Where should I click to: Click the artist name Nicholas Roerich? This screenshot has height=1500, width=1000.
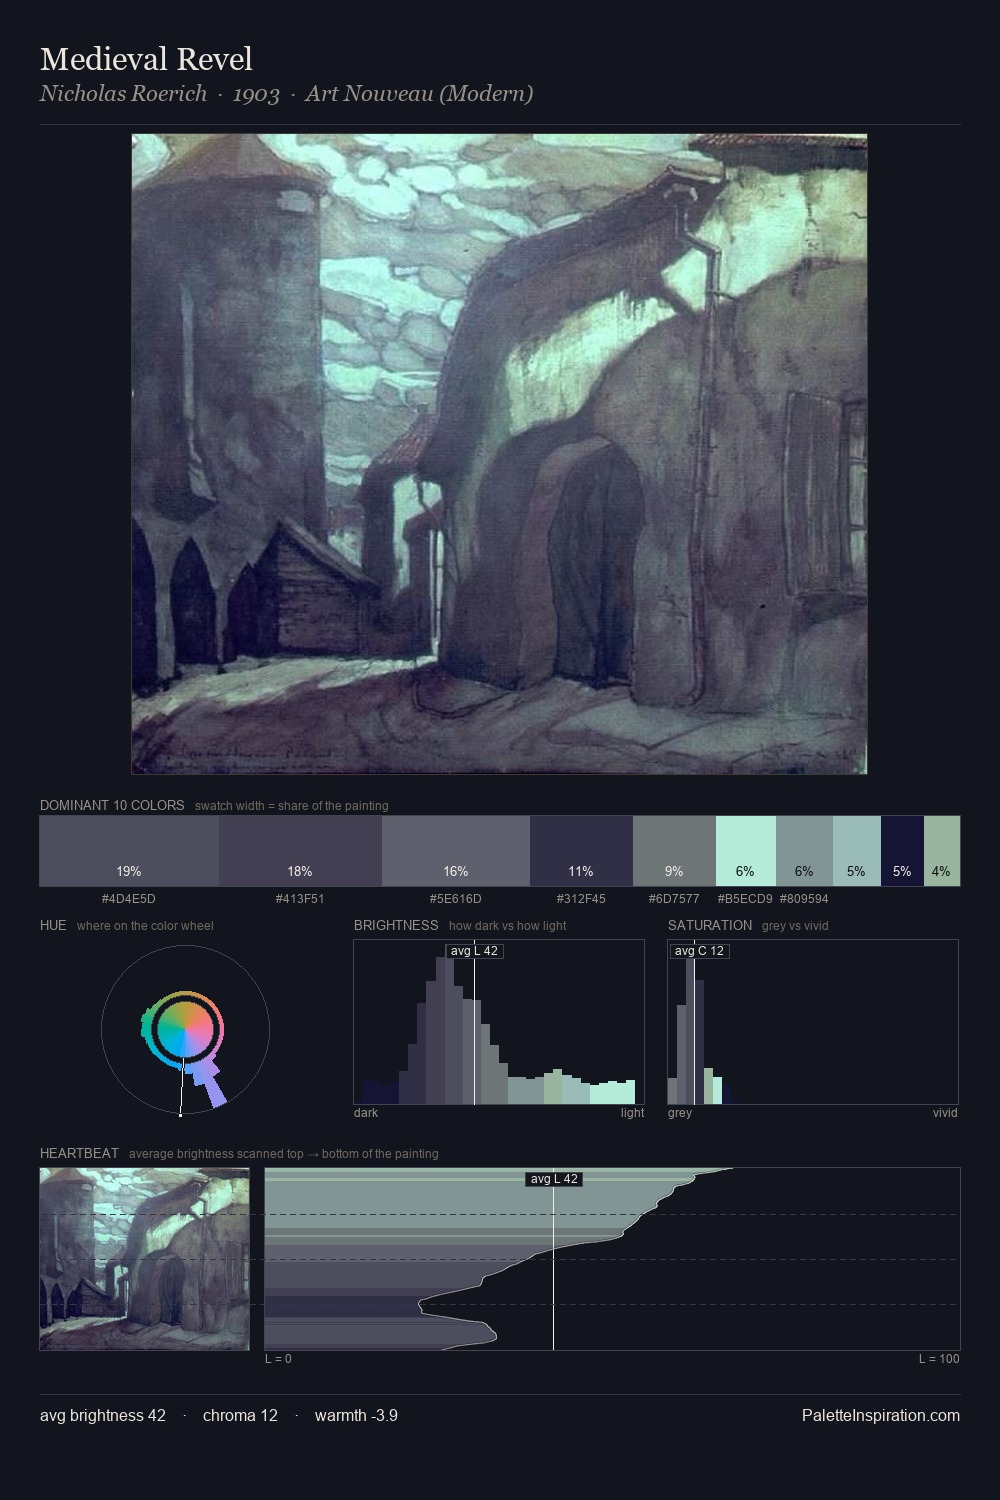tap(123, 93)
